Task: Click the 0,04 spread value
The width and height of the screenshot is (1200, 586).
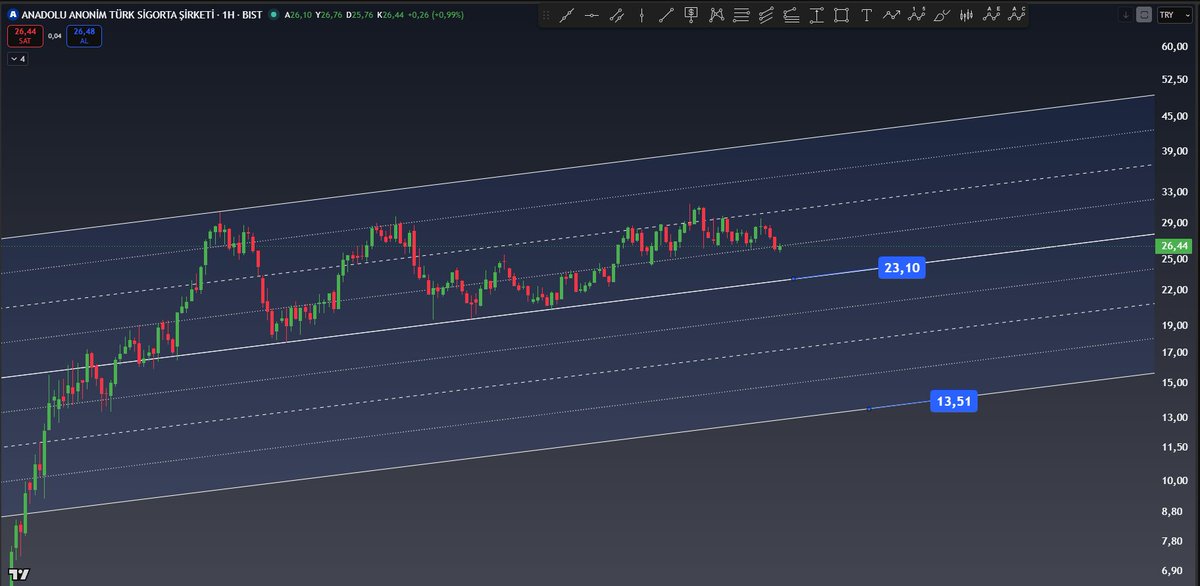Action: pos(54,36)
